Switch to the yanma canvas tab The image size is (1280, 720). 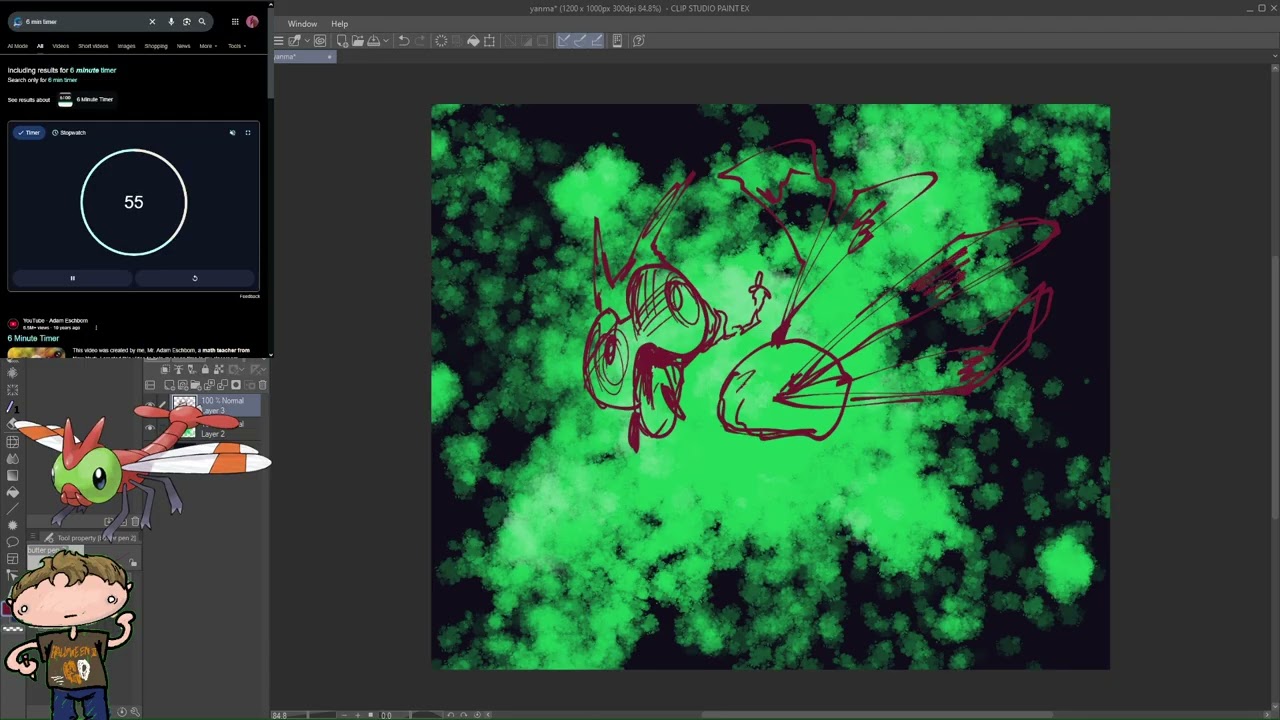303,57
